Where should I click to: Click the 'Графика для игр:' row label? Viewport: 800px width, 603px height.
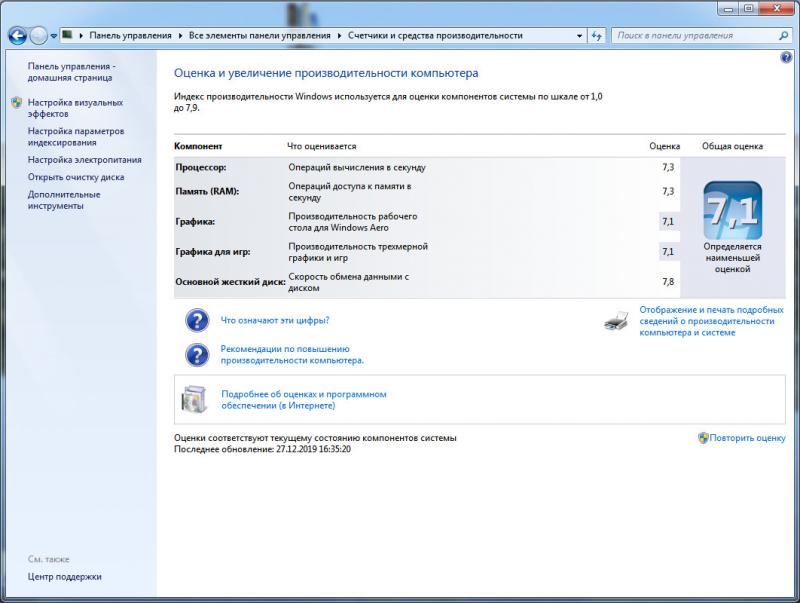click(213, 252)
